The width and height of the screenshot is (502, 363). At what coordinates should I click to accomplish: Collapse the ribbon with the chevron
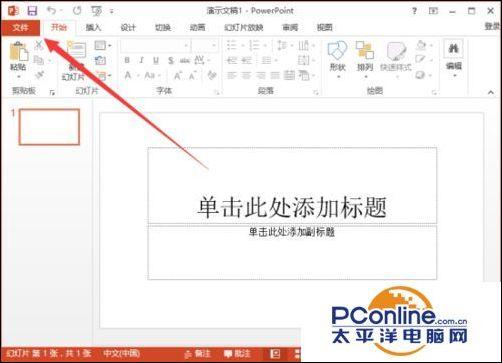click(x=491, y=93)
